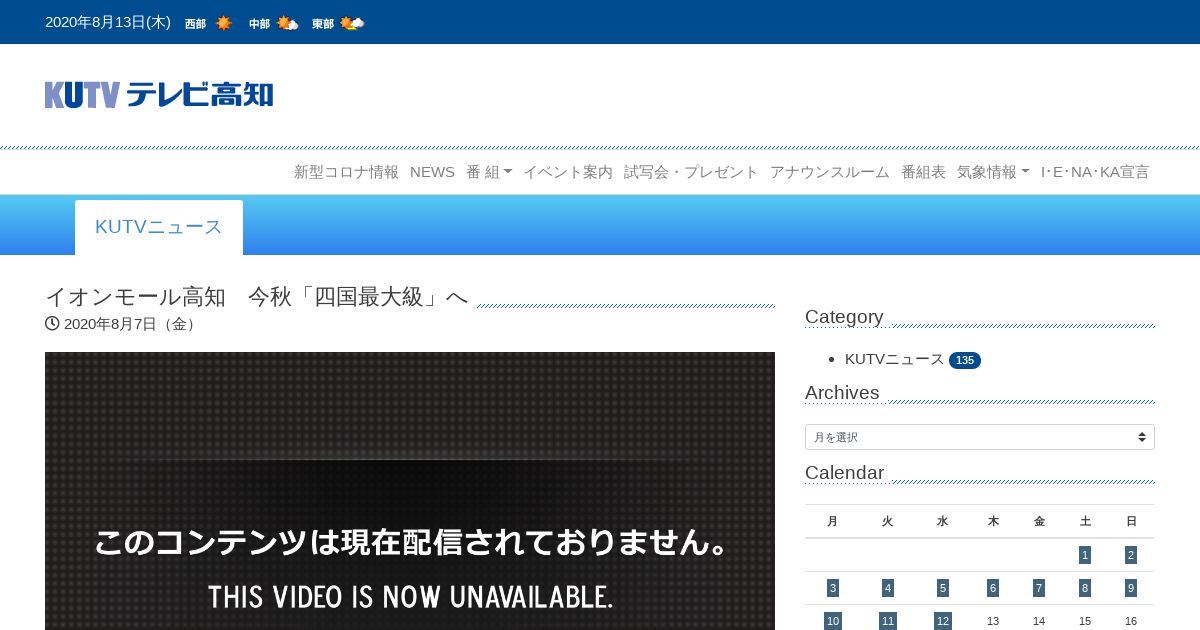This screenshot has height=630, width=1200.
Task: Click the 西部 sunny weather icon
Action: 223,23
